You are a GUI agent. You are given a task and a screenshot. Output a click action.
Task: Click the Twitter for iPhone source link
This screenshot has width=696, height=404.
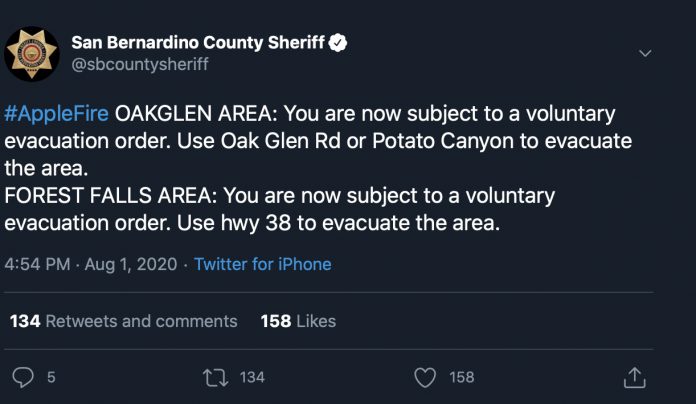pyautogui.click(x=263, y=264)
